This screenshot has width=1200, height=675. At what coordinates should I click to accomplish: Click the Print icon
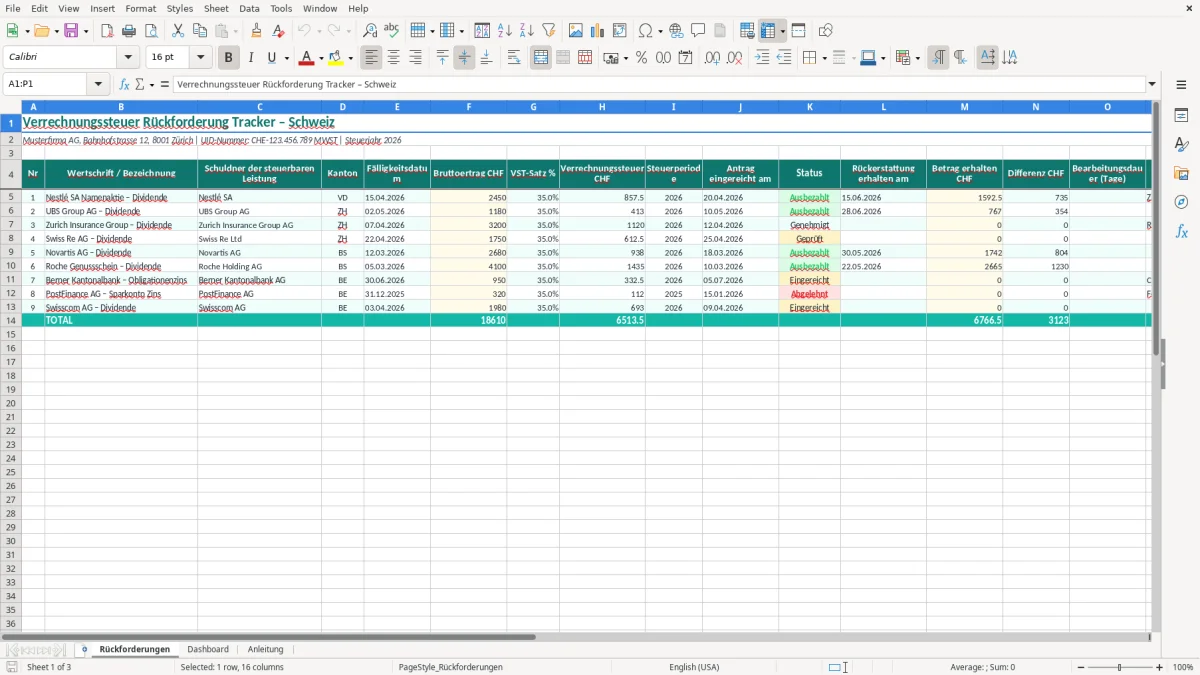click(129, 31)
